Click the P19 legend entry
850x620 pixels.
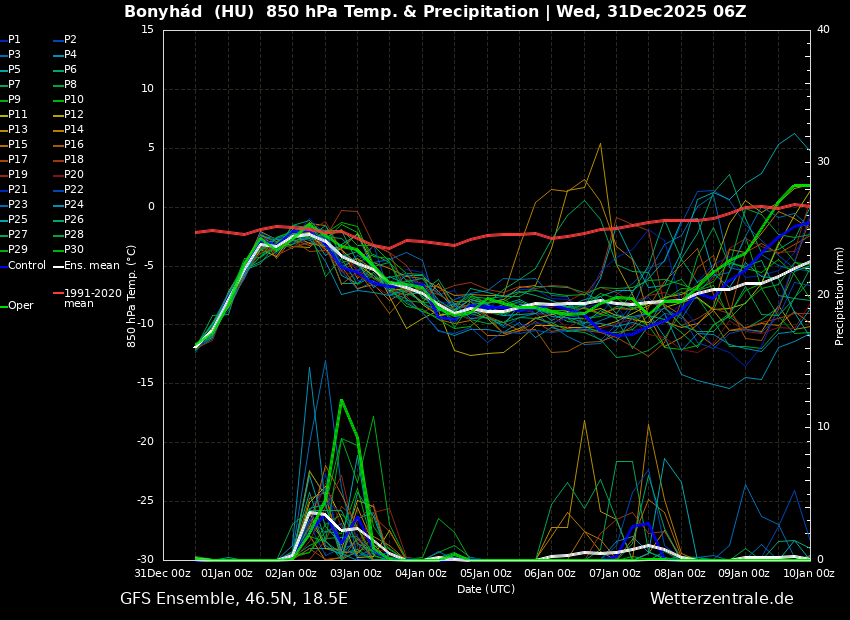18,175
